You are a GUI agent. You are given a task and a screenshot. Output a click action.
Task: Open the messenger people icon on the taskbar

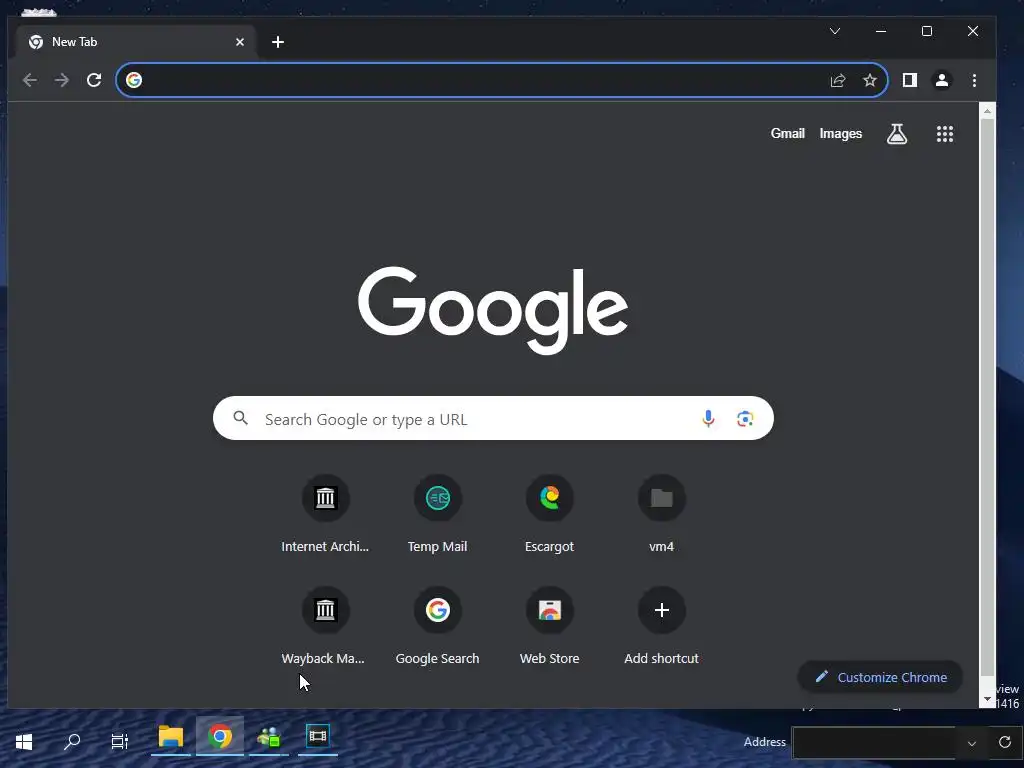[x=268, y=737]
